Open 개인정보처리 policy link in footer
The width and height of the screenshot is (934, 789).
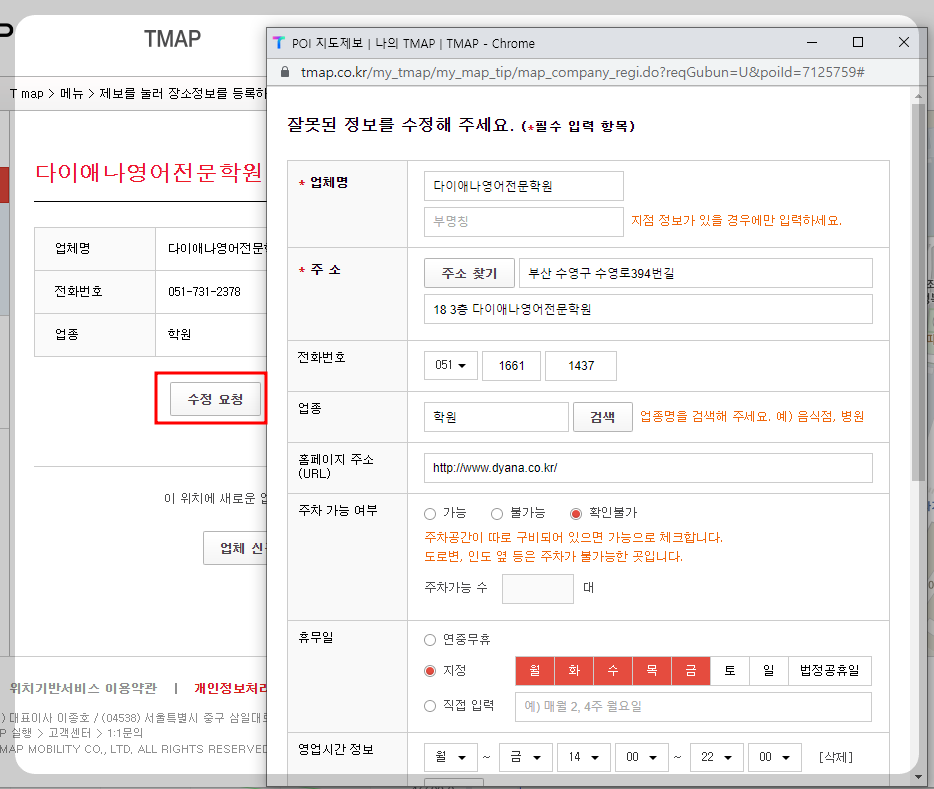231,689
